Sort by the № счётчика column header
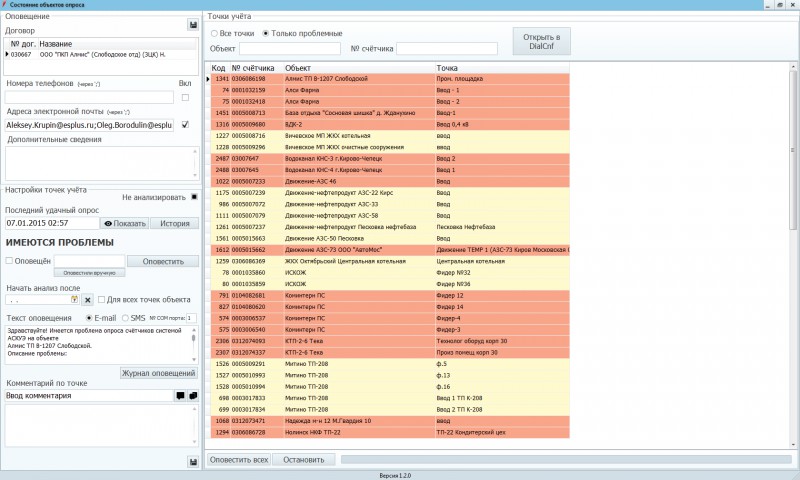This screenshot has height=480, width=800. (256, 68)
